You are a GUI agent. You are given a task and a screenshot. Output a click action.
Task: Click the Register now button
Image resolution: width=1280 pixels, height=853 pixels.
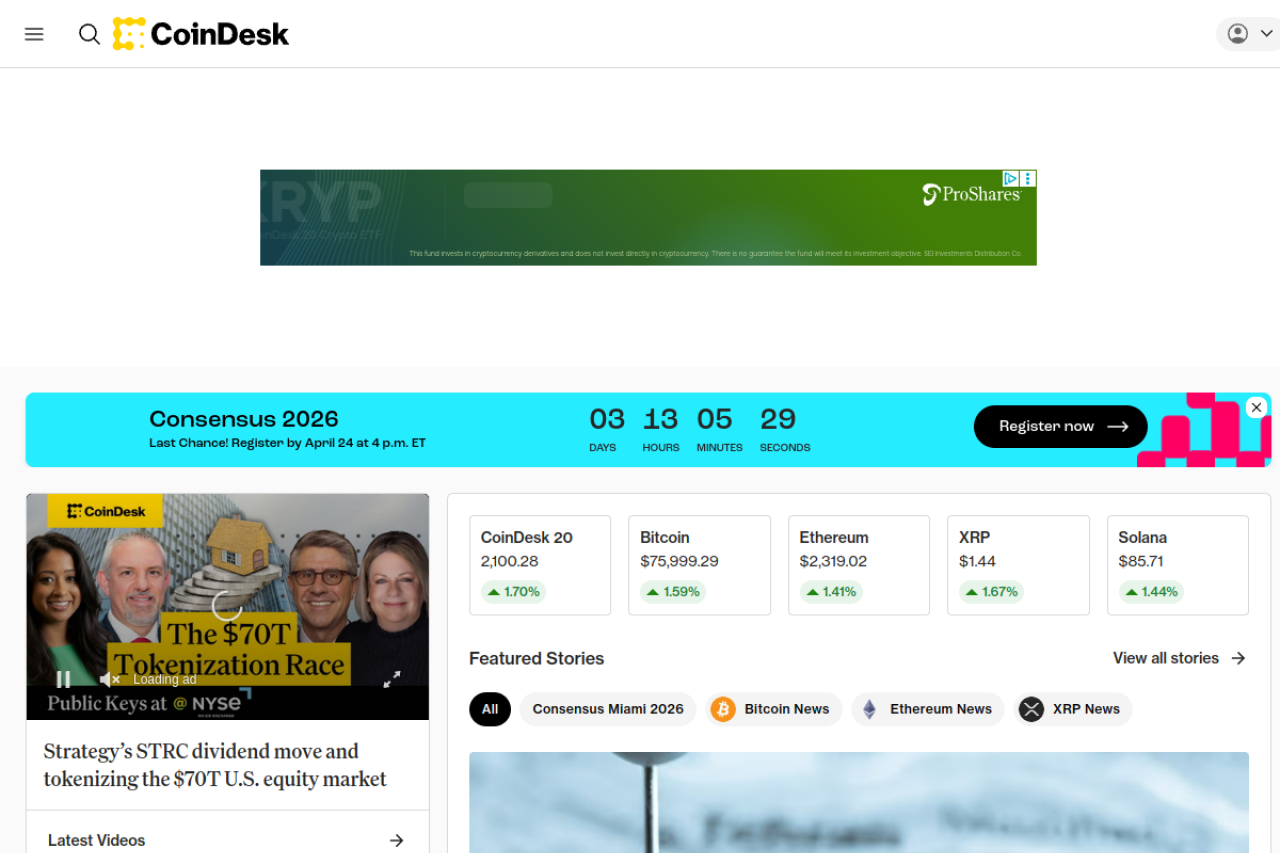(1060, 426)
